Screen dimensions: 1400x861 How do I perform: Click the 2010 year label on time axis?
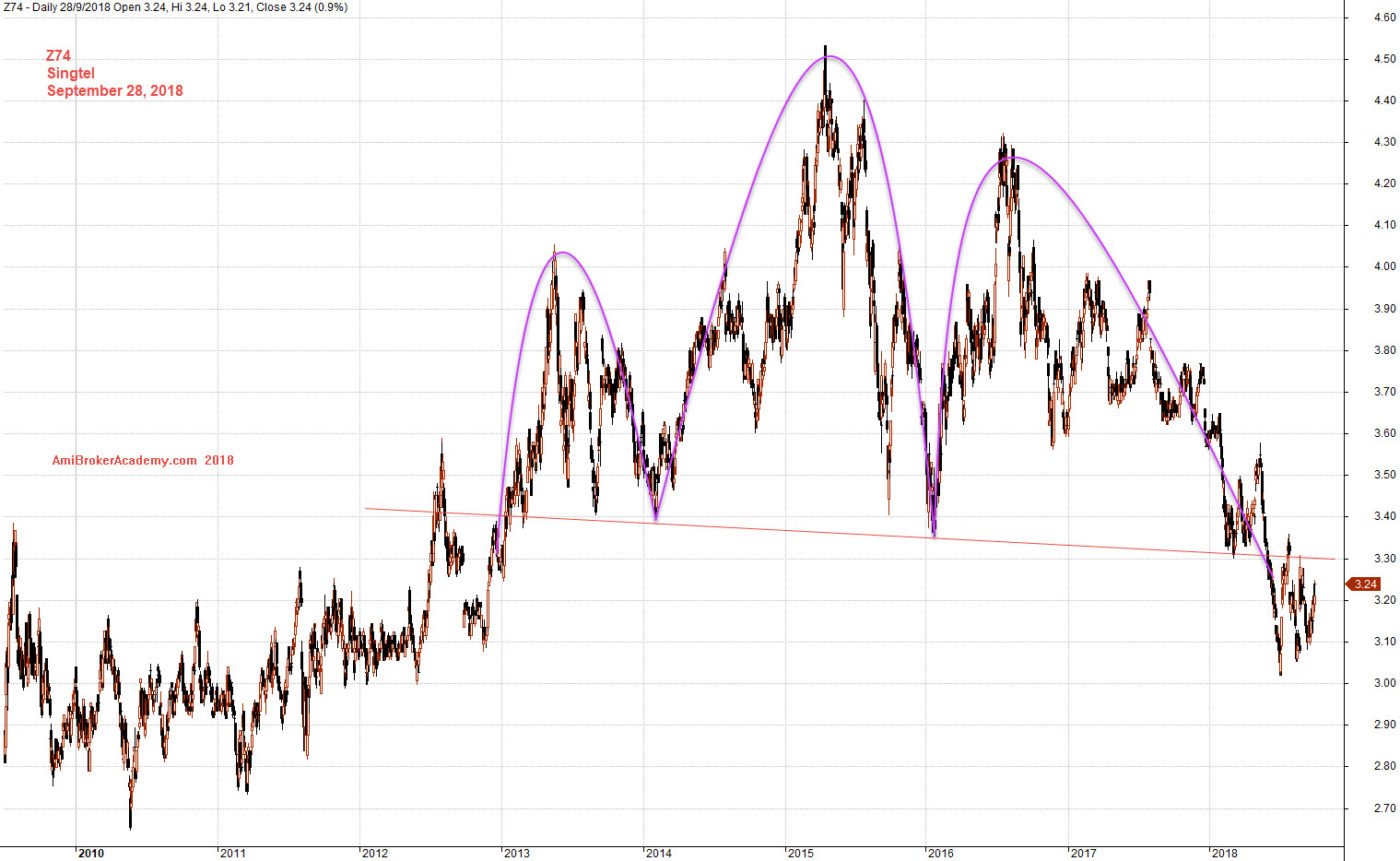[x=91, y=853]
